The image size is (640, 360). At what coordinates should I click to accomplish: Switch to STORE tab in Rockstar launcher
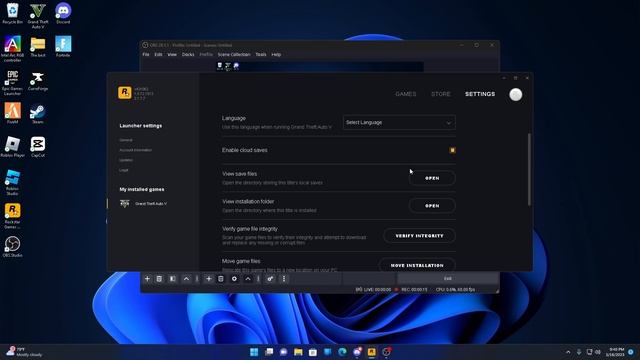pyautogui.click(x=441, y=94)
